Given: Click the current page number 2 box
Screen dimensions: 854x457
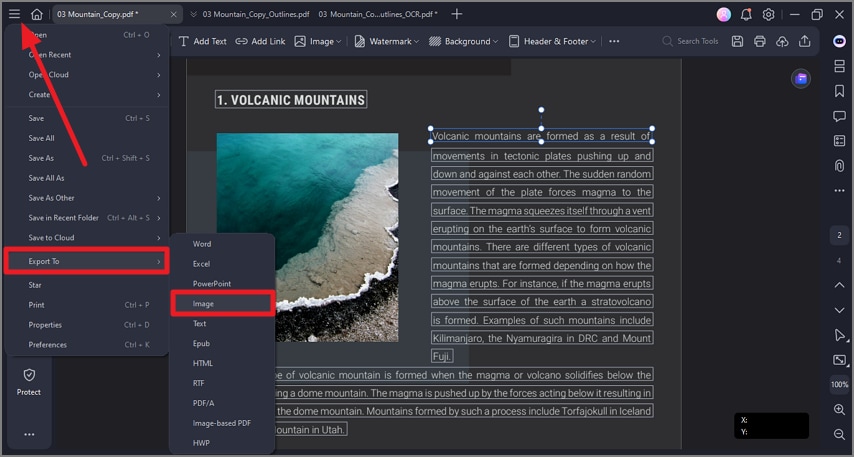Looking at the screenshot, I should click(839, 235).
